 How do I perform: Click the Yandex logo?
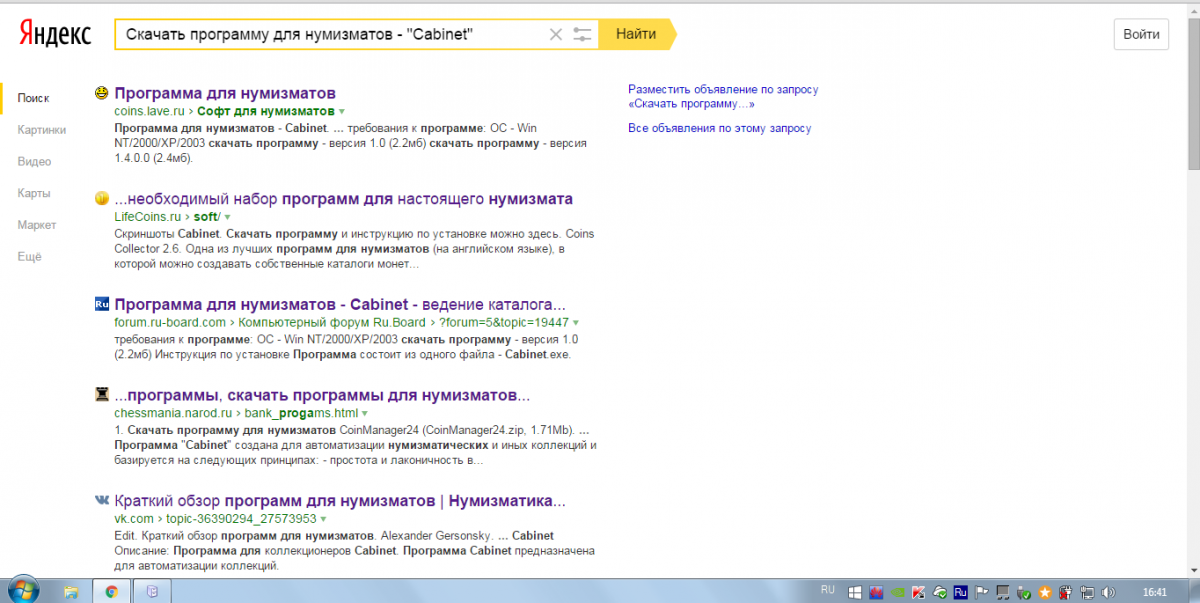(55, 35)
